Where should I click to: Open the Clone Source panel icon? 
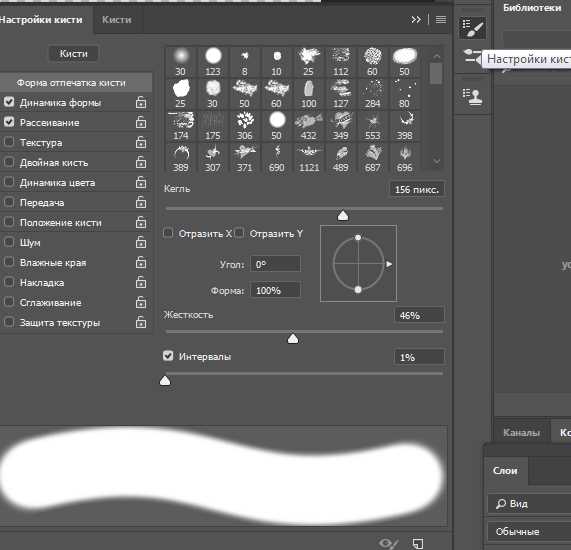pos(472,97)
